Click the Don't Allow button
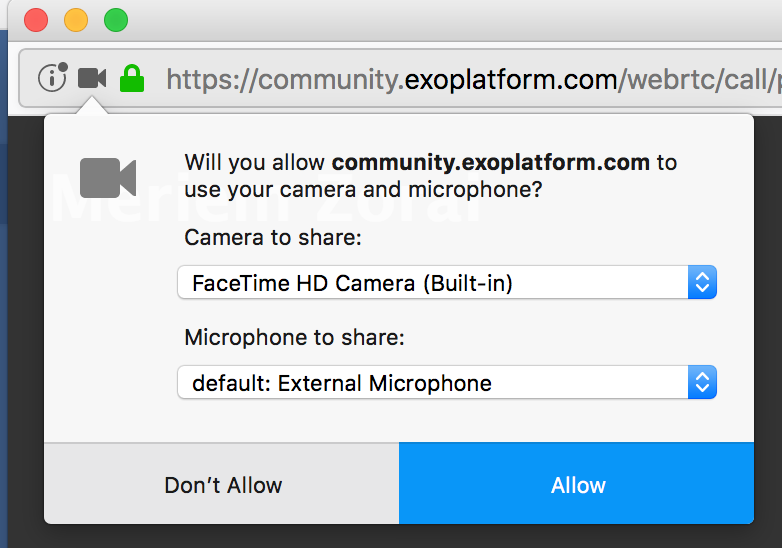782x548 pixels. click(221, 483)
